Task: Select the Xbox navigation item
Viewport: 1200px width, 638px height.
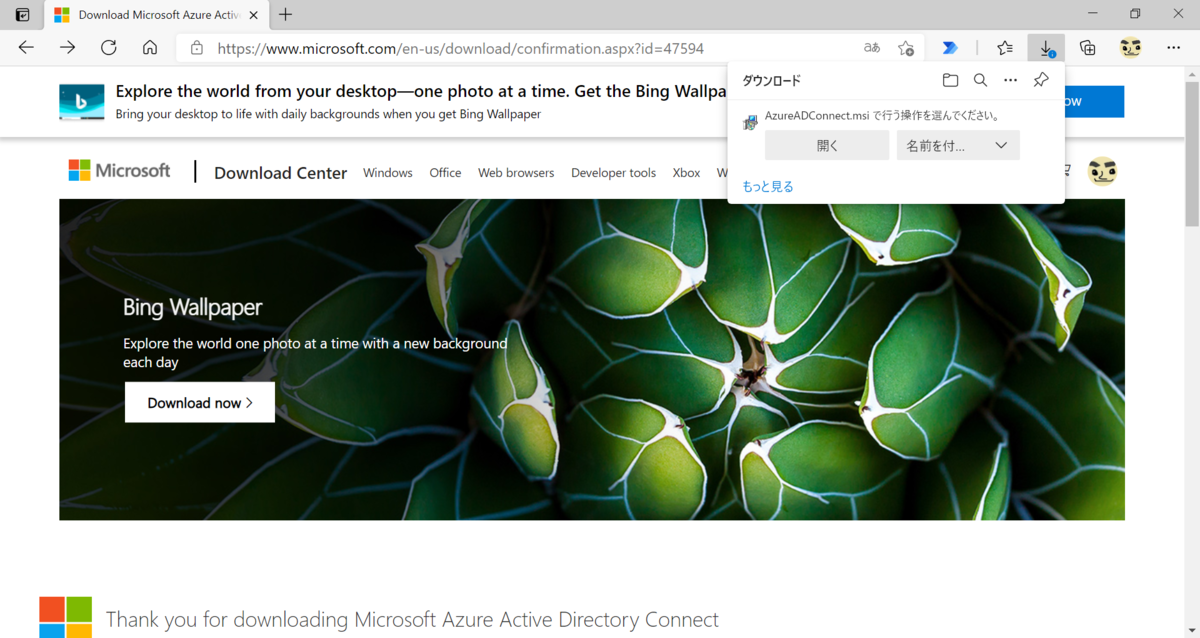Action: pyautogui.click(x=686, y=172)
